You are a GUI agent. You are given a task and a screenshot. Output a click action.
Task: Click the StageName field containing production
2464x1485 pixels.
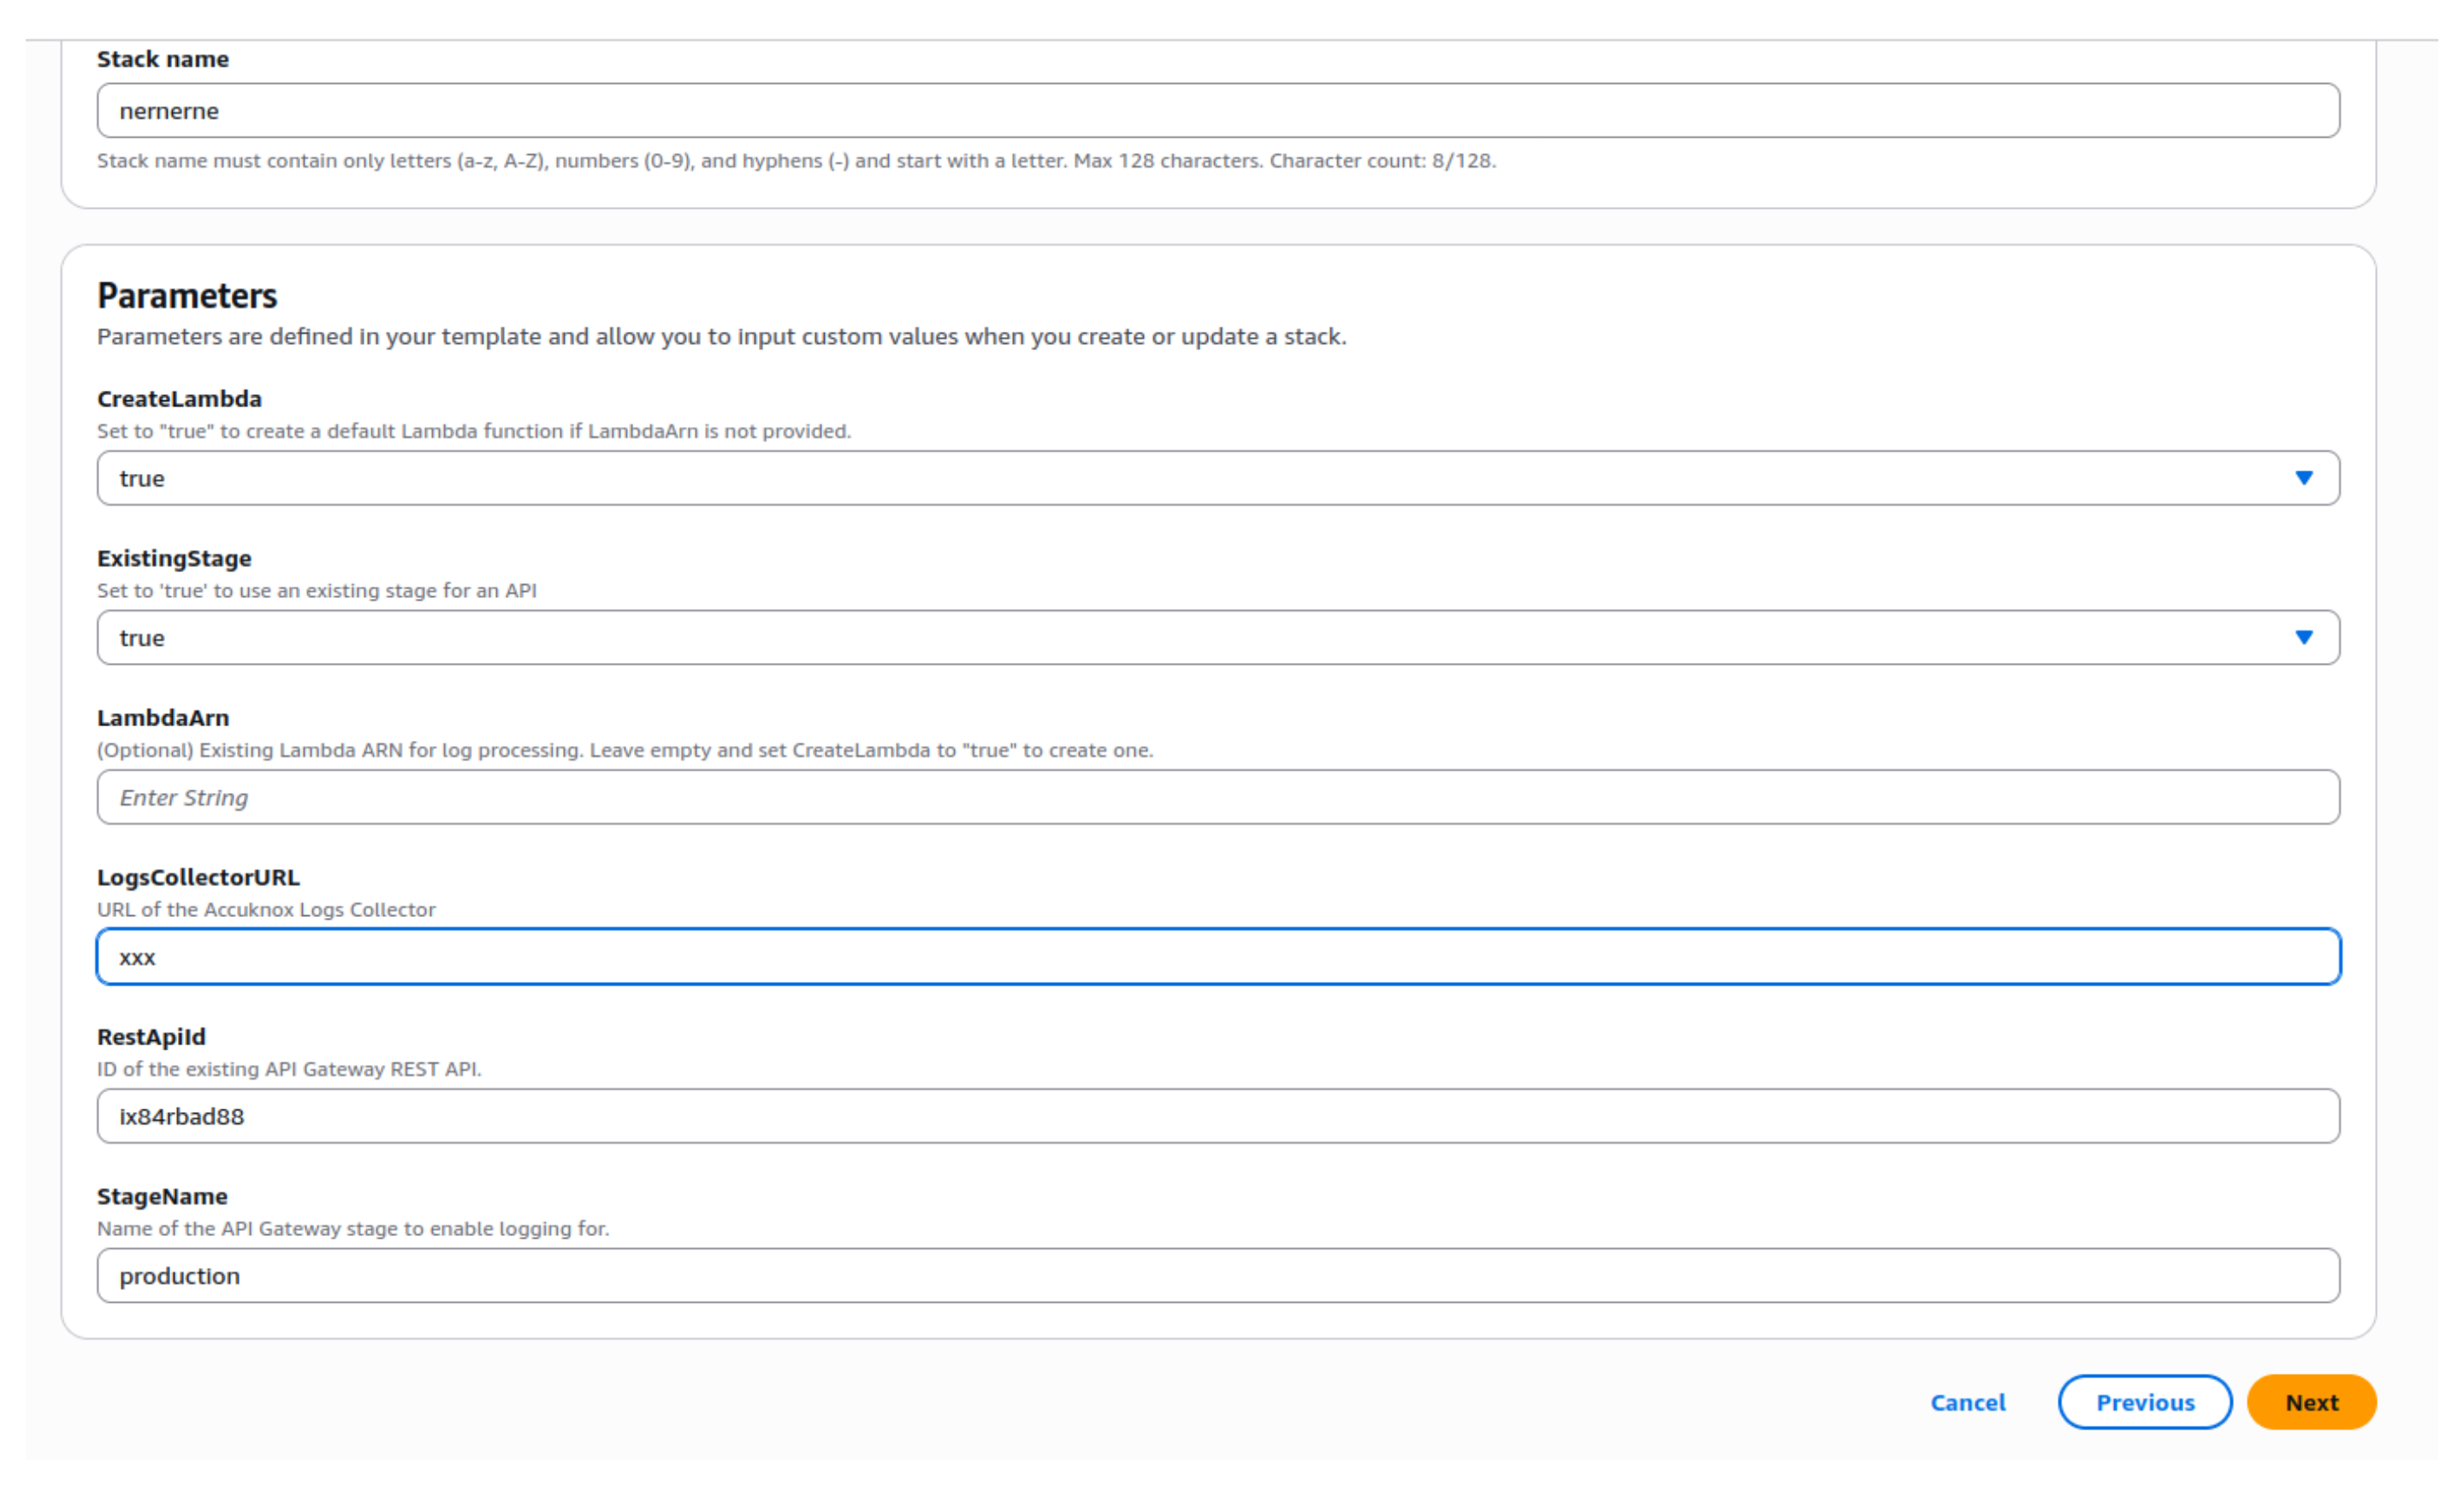click(x=1217, y=1275)
